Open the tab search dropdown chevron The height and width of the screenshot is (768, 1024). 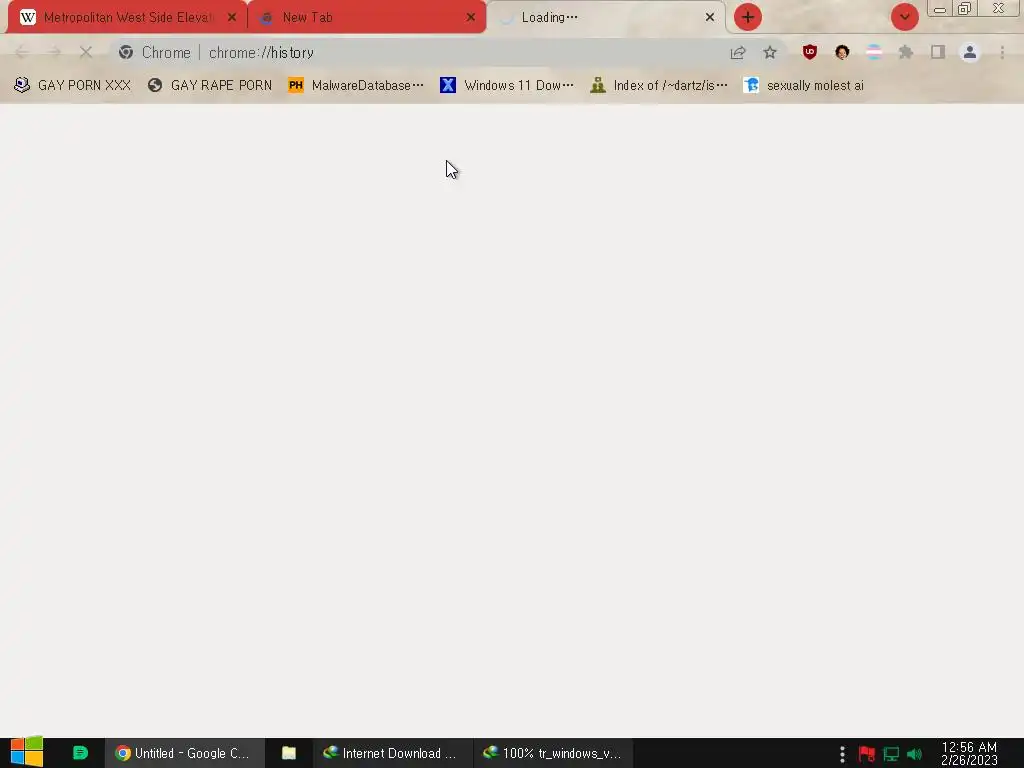pos(904,17)
